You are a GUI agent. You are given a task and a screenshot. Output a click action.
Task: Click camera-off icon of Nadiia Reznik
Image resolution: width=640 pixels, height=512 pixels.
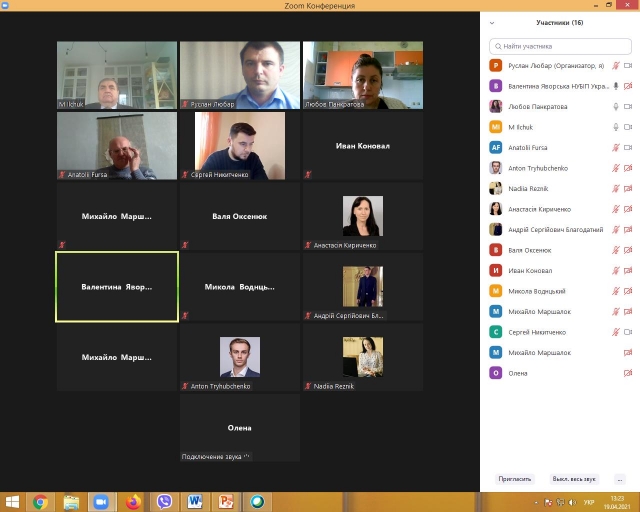click(628, 188)
